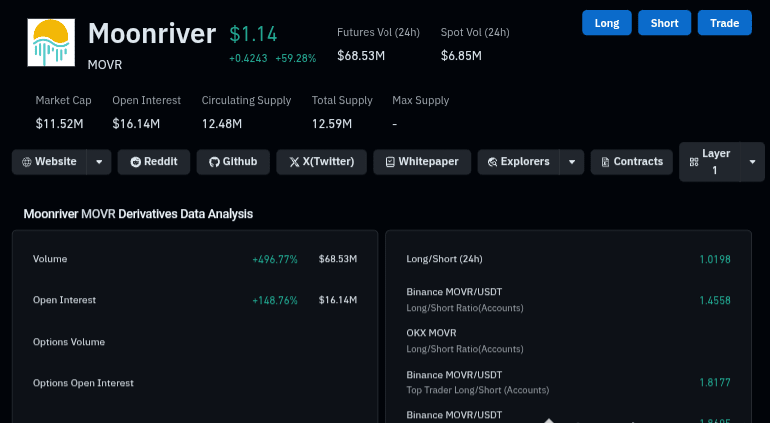The height and width of the screenshot is (423, 770).
Task: Click the Top Trader Long/Short 1.8177 value
Action: click(715, 382)
